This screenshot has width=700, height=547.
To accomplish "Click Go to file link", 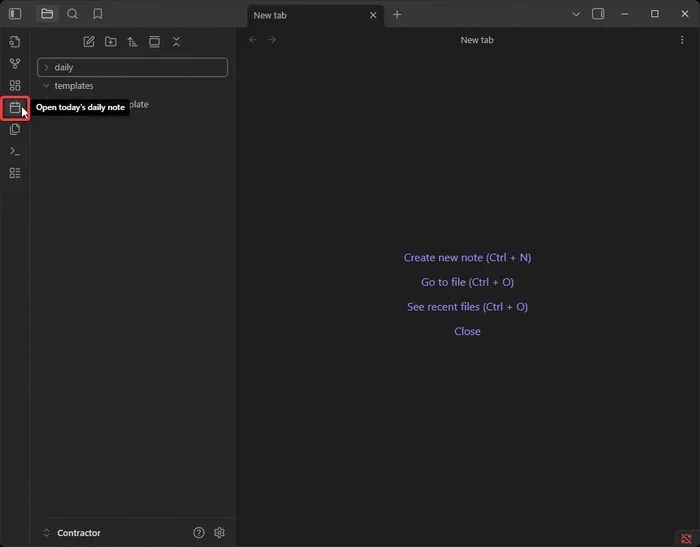I will (467, 282).
